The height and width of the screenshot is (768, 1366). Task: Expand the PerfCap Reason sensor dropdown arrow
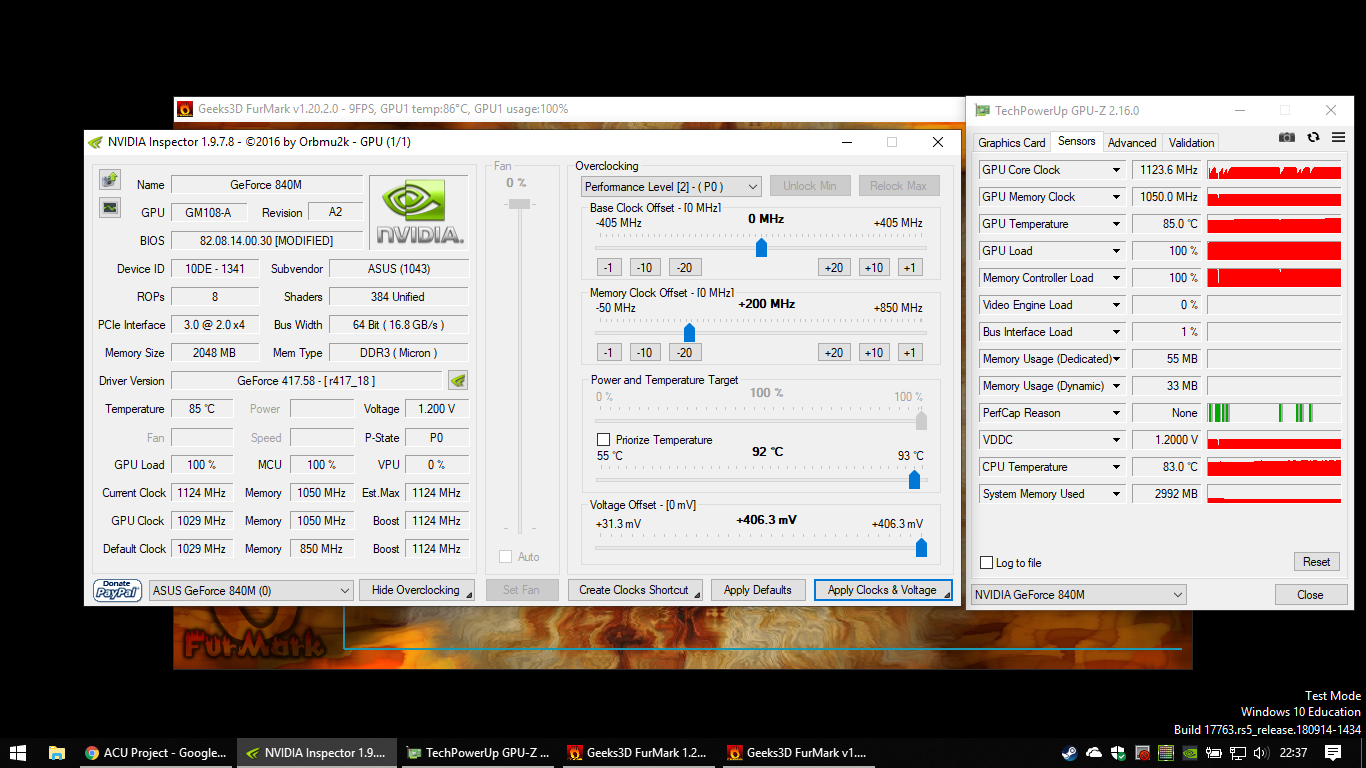1116,413
